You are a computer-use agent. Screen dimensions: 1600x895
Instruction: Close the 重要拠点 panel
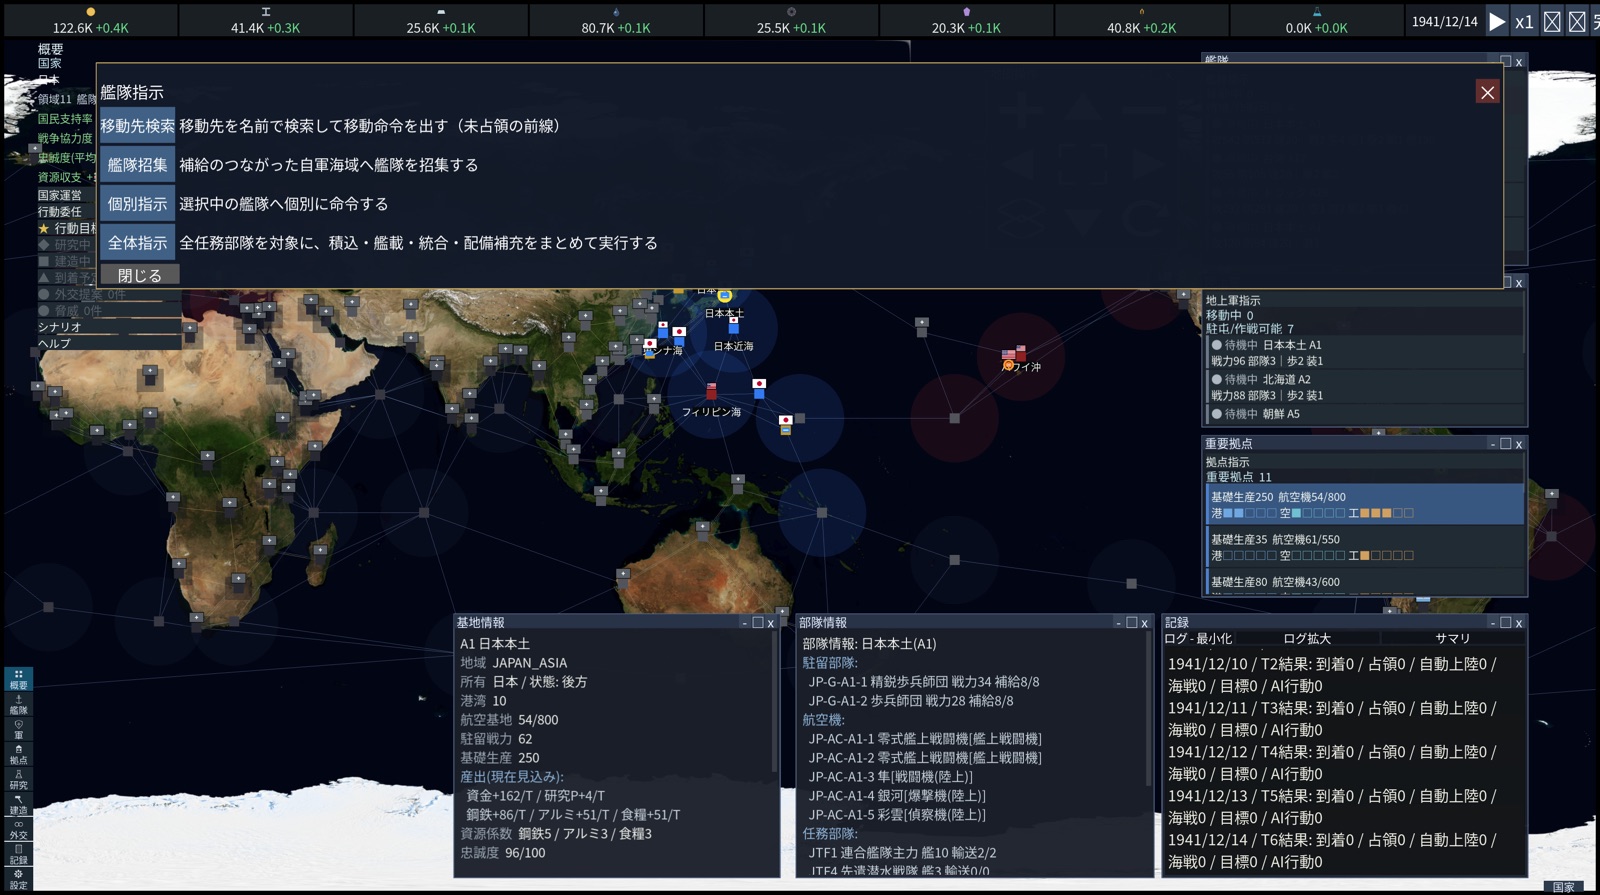1519,444
